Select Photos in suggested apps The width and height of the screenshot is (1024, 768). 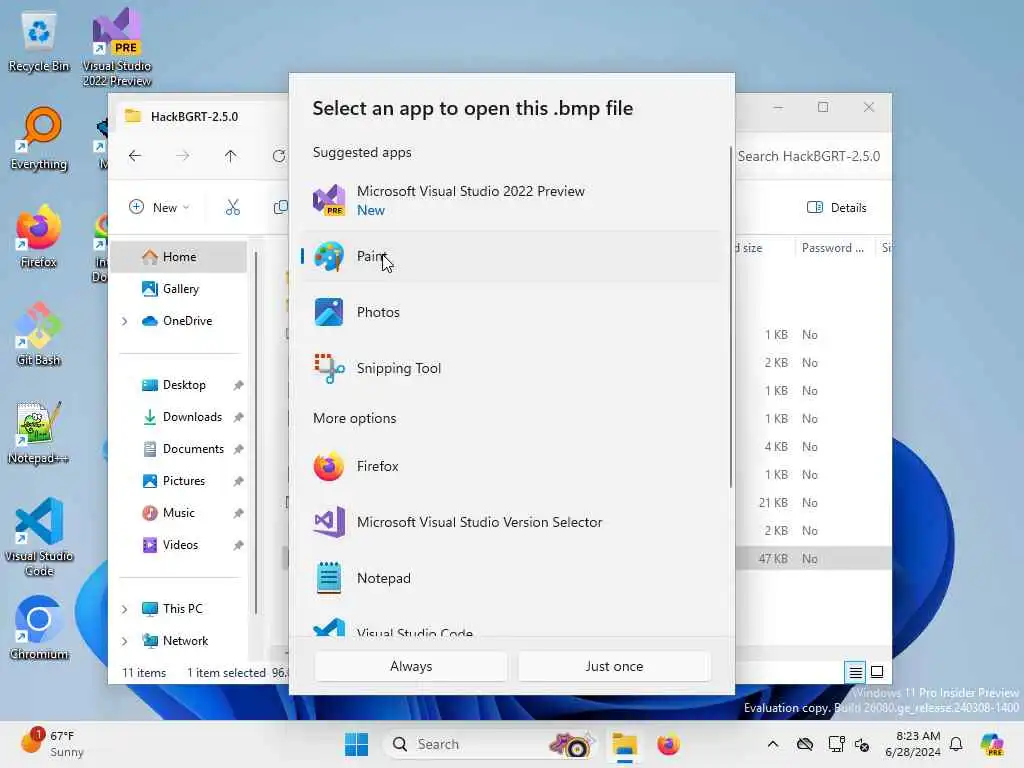tap(512, 312)
